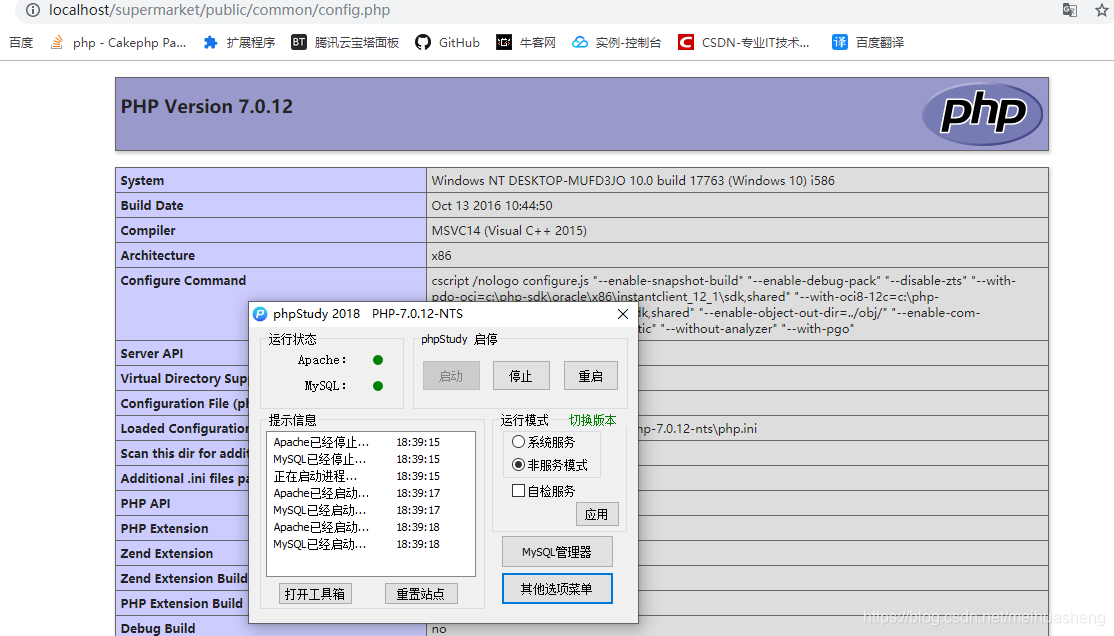Image resolution: width=1114 pixels, height=636 pixels.
Task: Click the 停止 button to stop services
Action: 521,376
